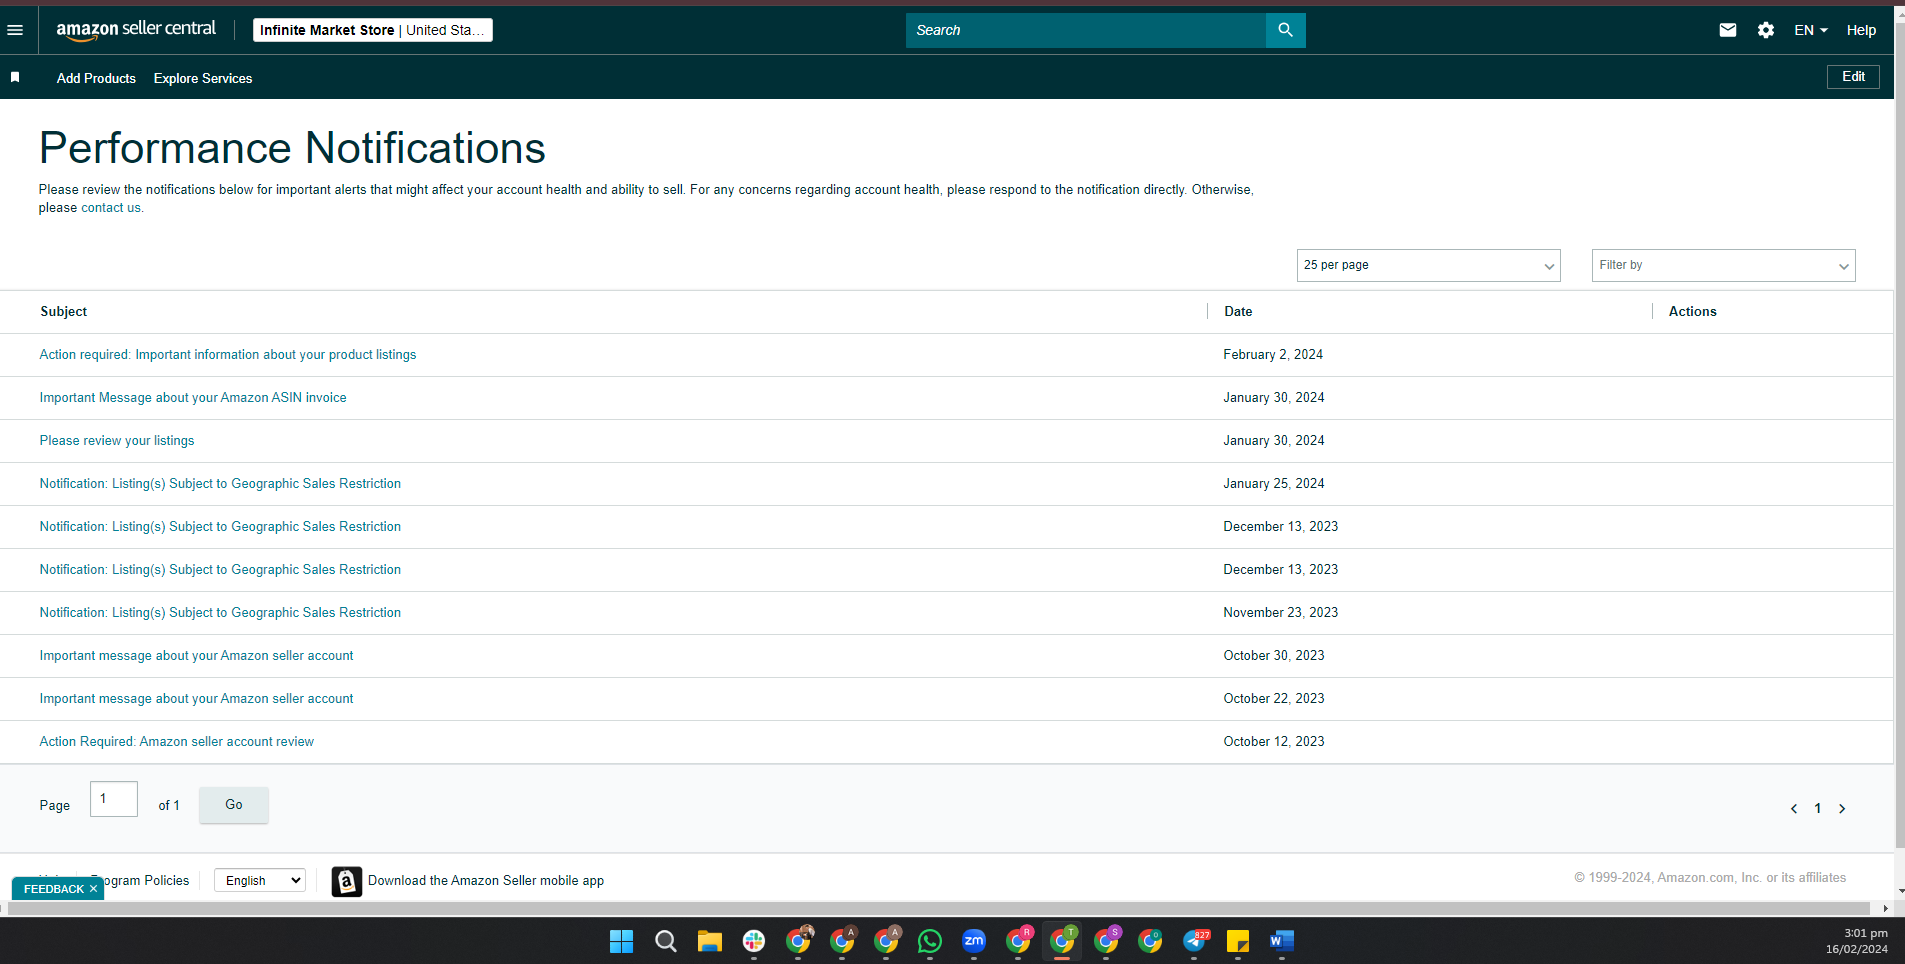Click the Amazon Seller app icon
This screenshot has width=1905, height=964.
click(x=346, y=881)
